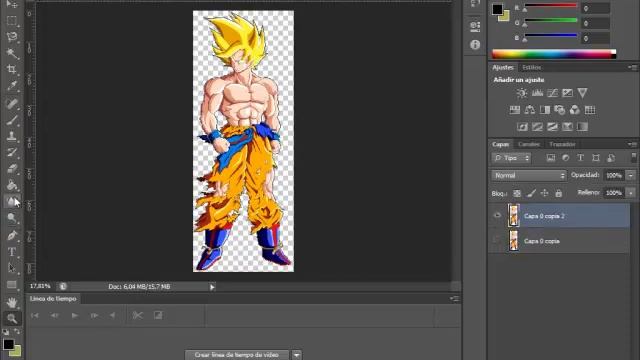Add a Photo Filter adjustment
The height and width of the screenshot is (360, 640).
tap(560, 110)
